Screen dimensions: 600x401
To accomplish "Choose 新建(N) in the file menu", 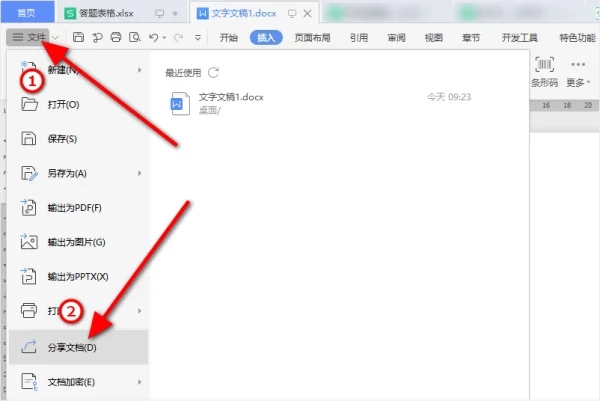I will 78,70.
